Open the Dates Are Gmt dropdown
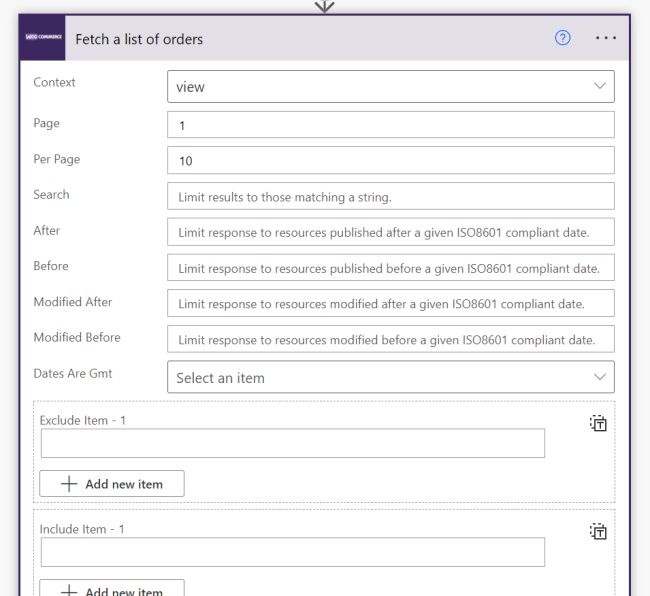The image size is (650, 596). (x=390, y=378)
